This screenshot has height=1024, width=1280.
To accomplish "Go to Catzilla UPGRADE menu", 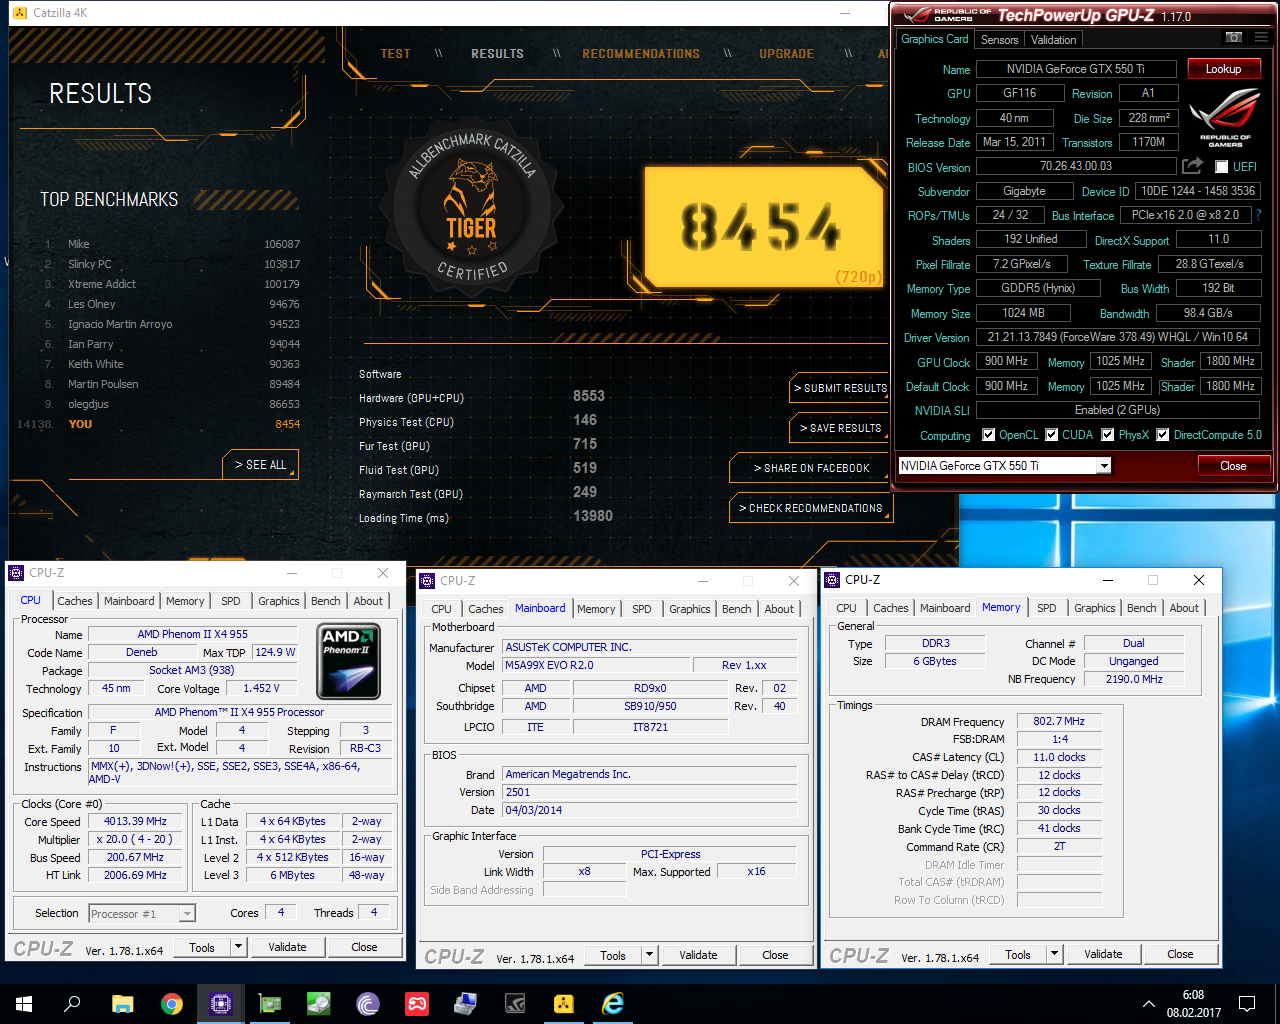I will [x=786, y=54].
